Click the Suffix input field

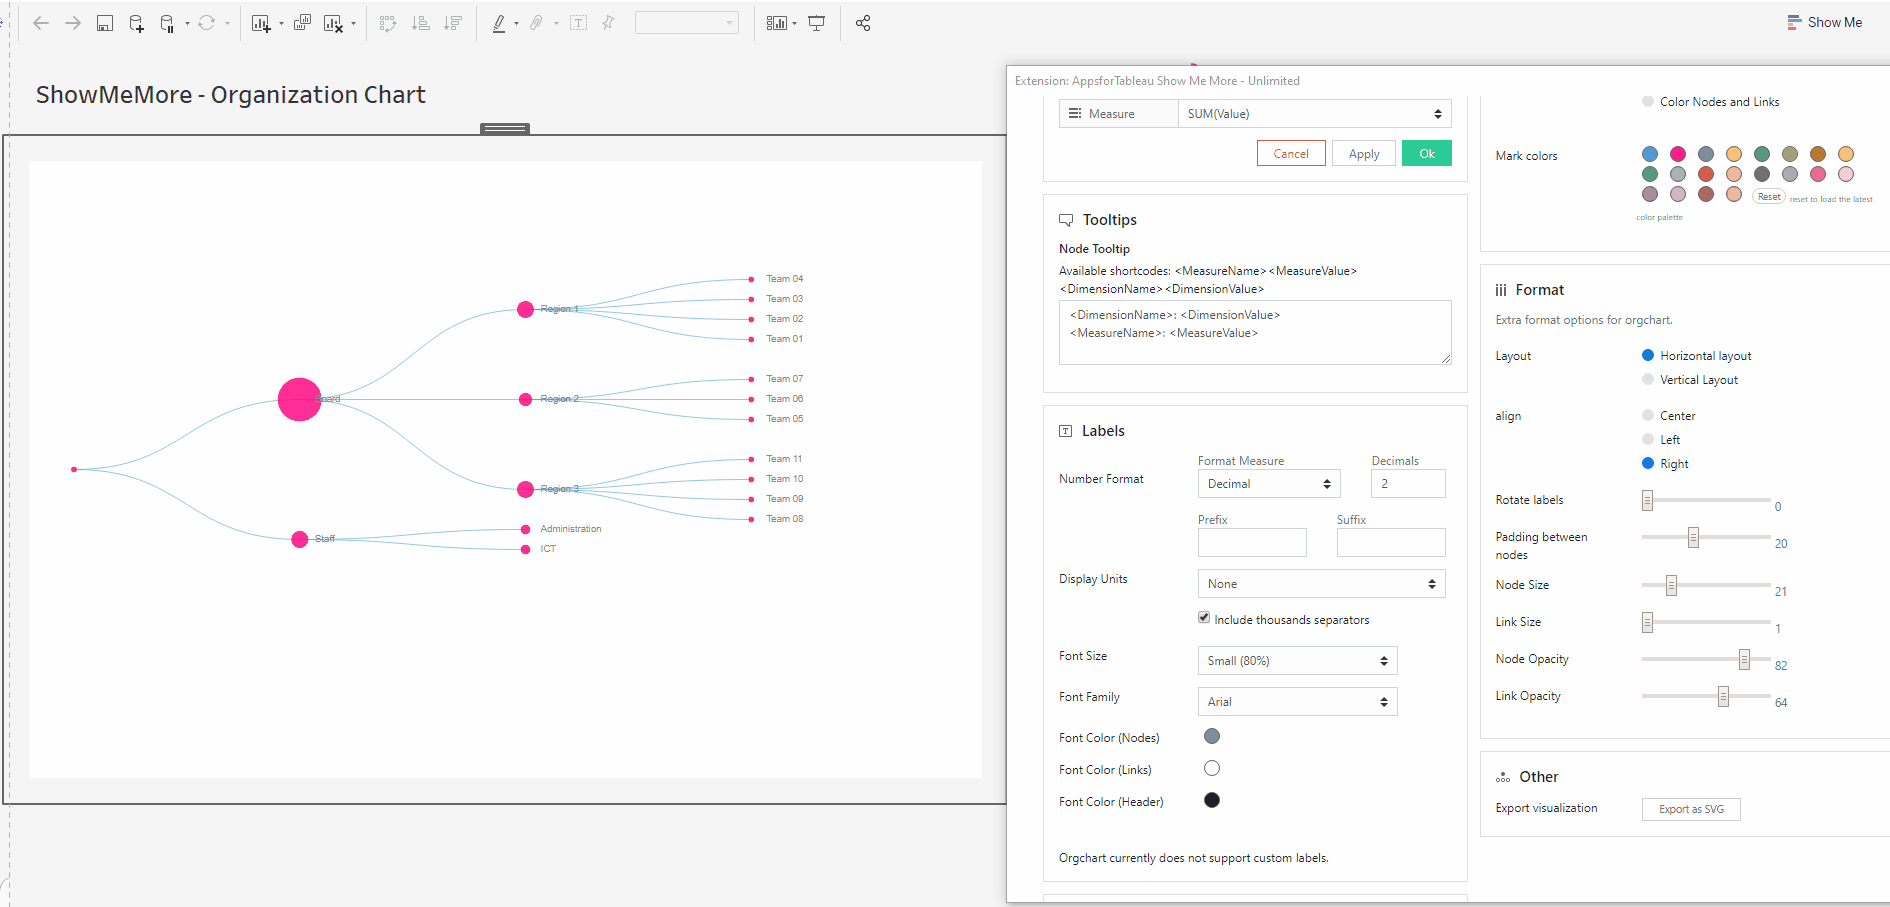point(1391,543)
